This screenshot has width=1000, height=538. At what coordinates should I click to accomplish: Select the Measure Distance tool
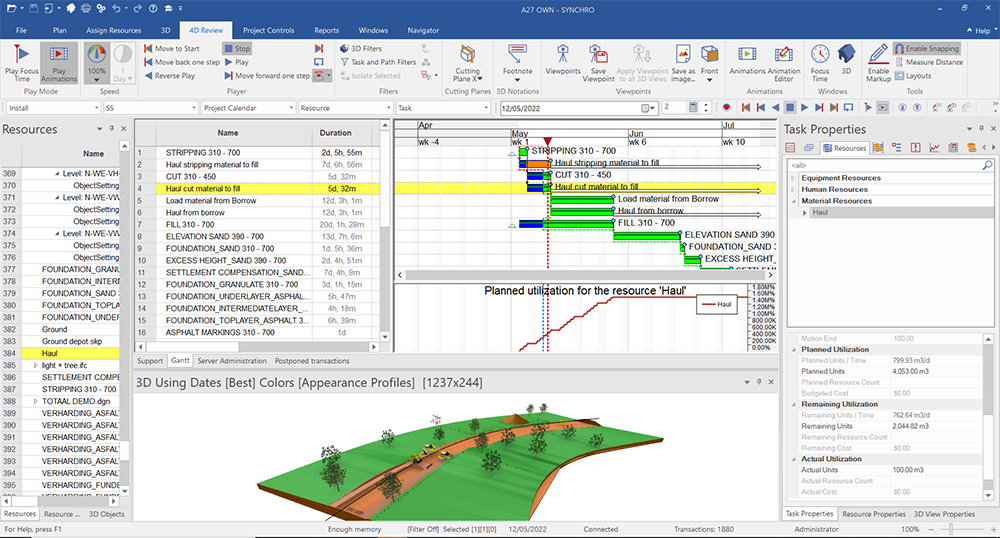pos(929,62)
